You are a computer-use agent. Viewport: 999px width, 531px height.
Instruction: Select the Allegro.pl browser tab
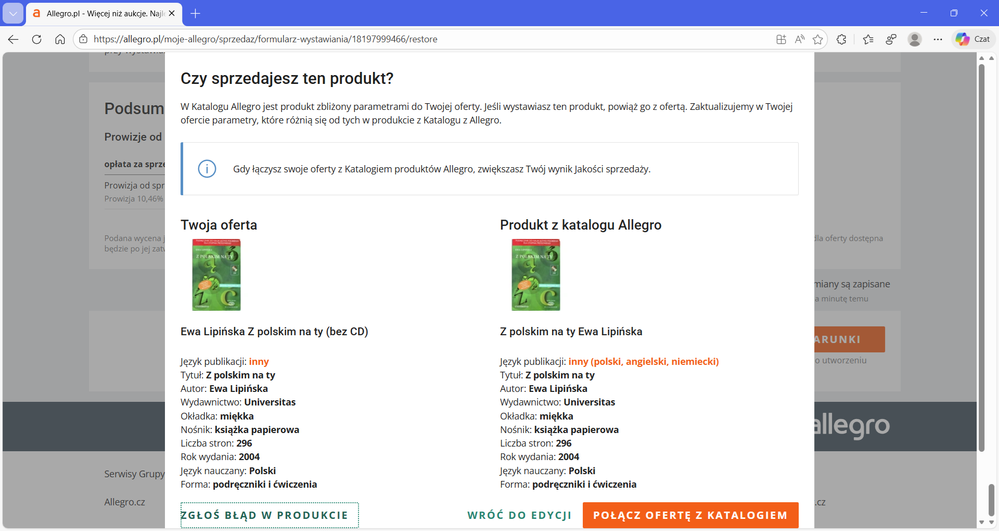pyautogui.click(x=95, y=13)
